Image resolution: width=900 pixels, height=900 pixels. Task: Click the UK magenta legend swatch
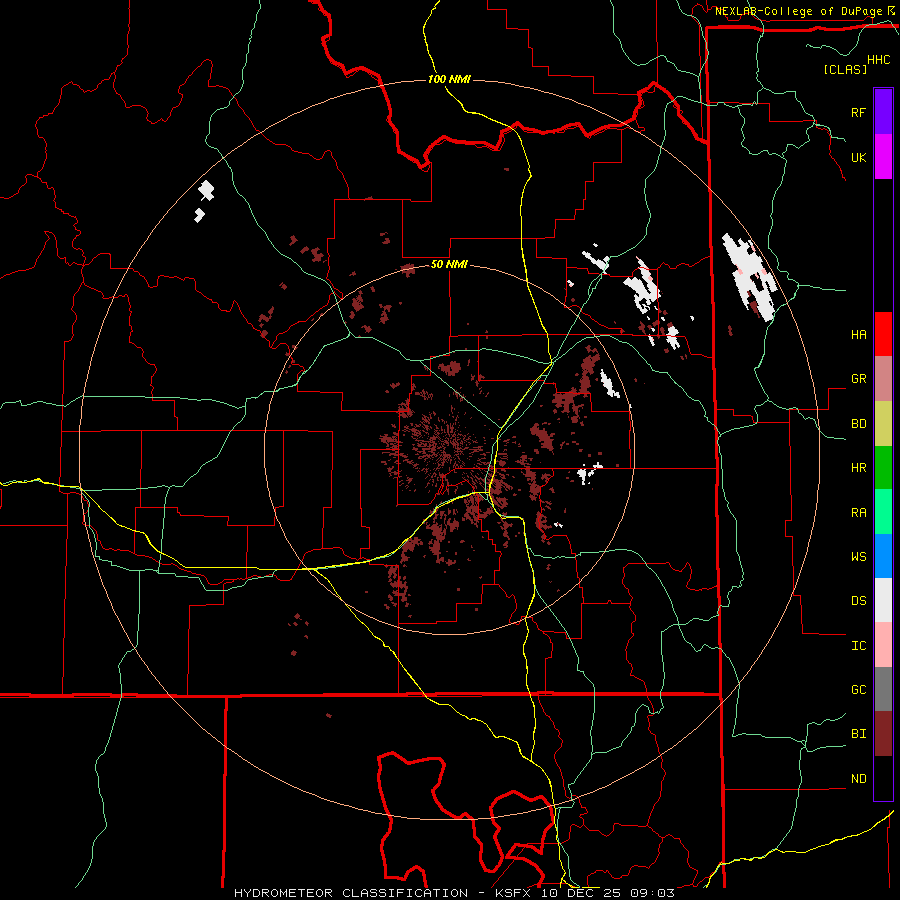[x=883, y=156]
